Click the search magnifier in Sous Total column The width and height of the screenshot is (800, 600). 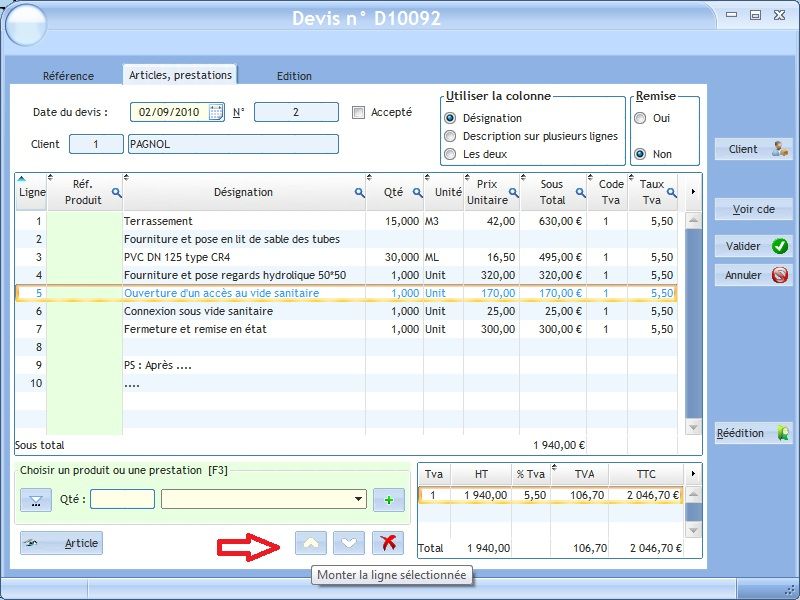581,192
